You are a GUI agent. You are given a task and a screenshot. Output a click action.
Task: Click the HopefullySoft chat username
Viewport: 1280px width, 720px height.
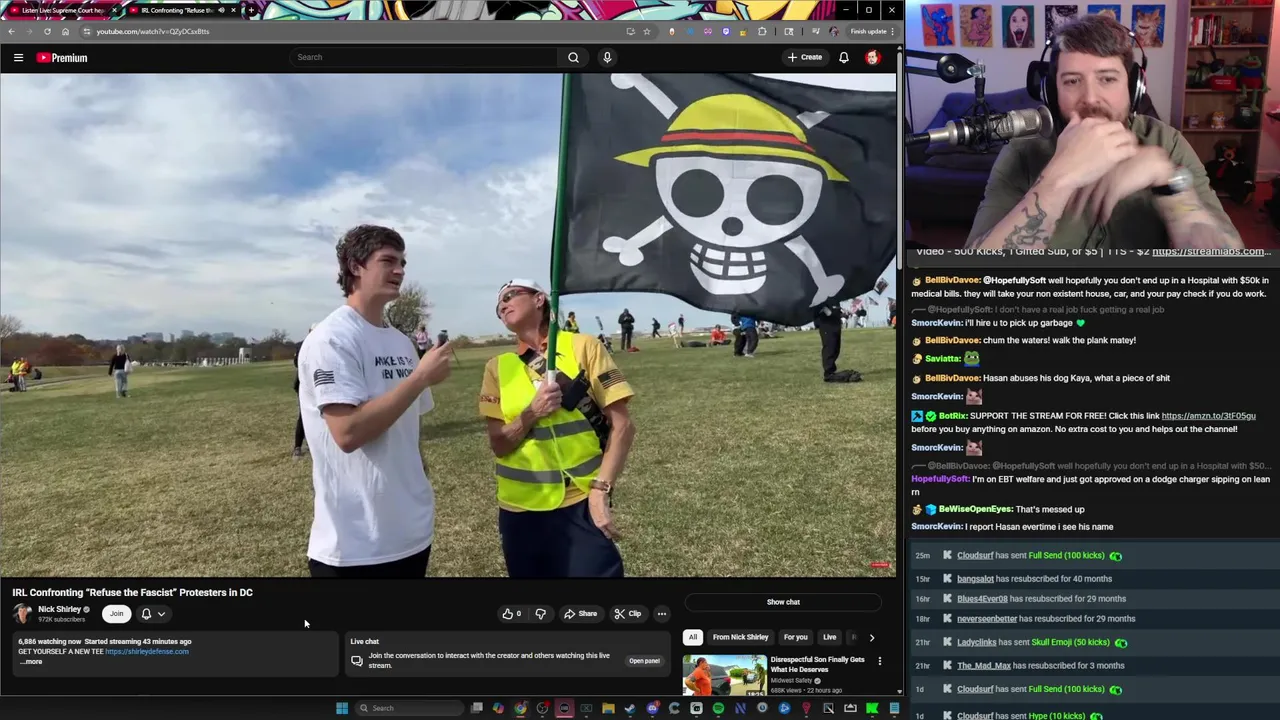(x=940, y=479)
